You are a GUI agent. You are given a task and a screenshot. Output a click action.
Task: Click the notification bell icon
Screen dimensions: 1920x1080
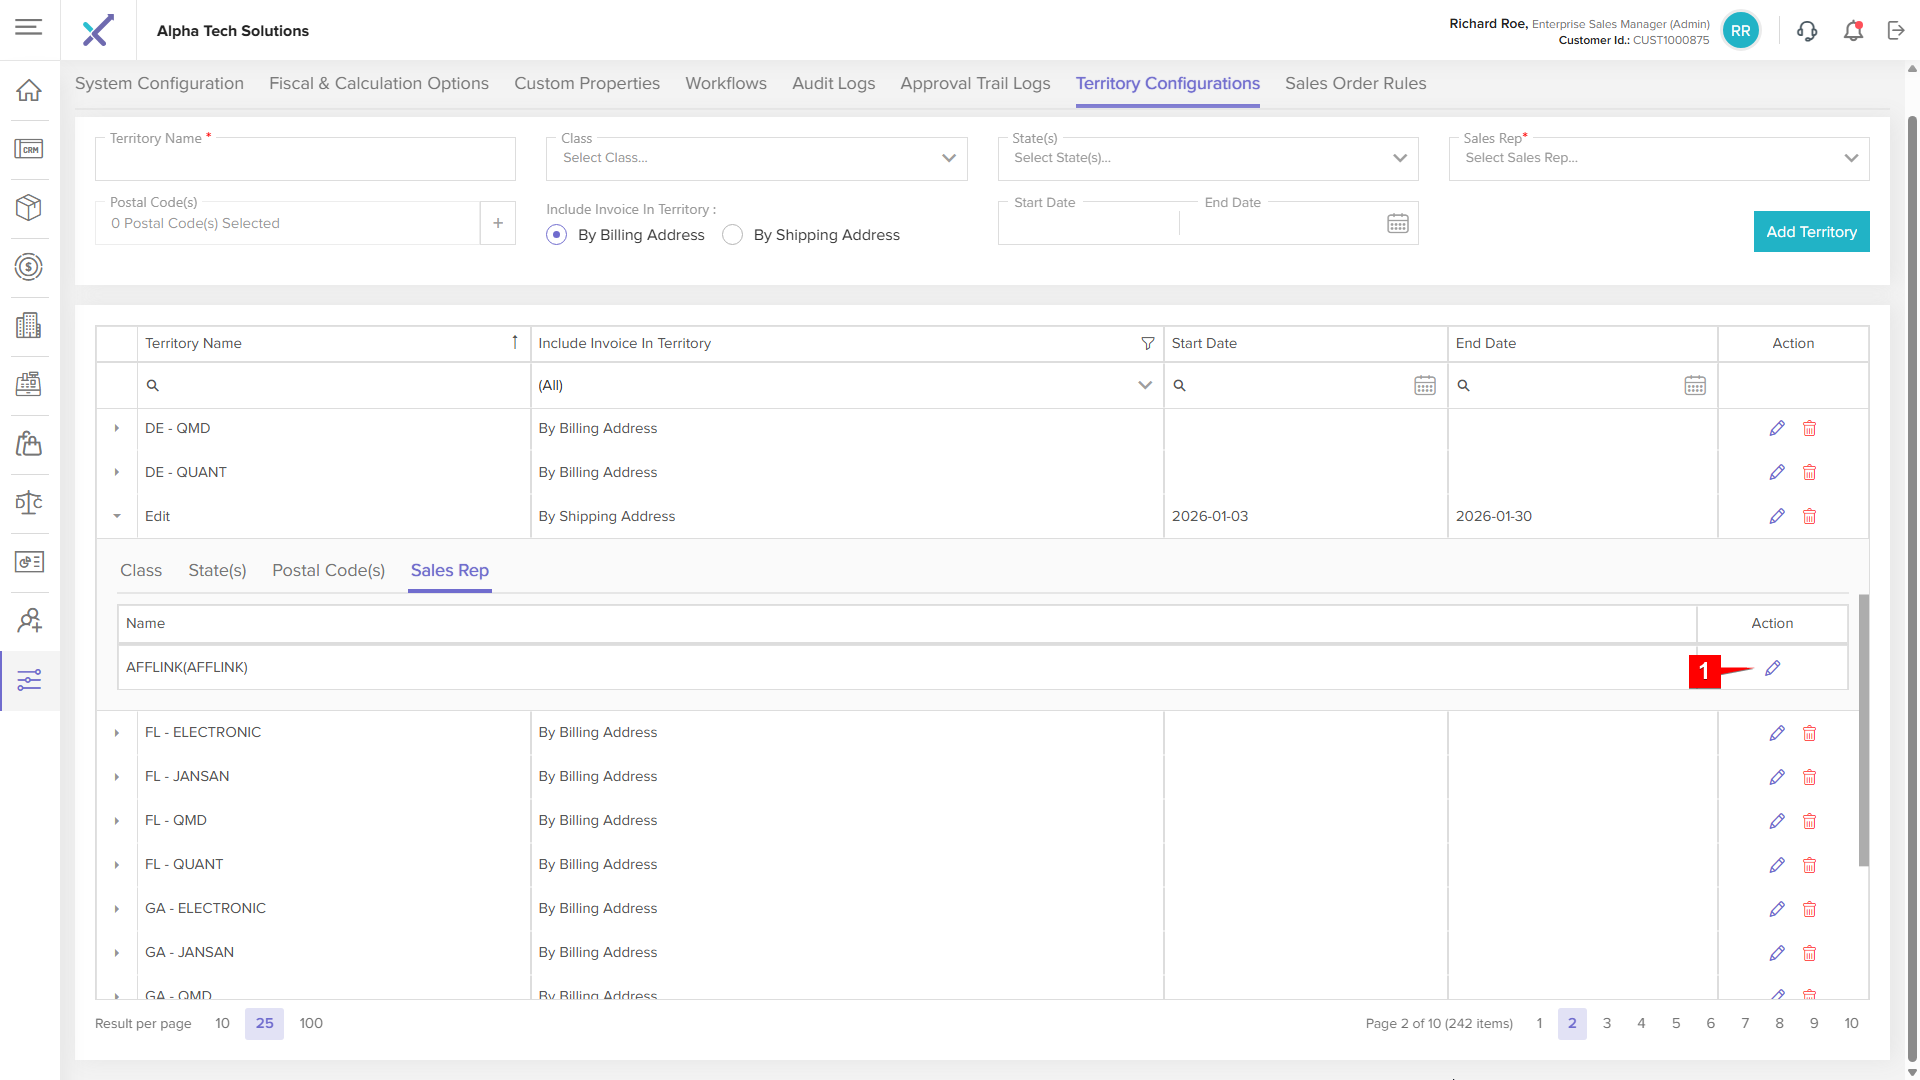coord(1853,31)
